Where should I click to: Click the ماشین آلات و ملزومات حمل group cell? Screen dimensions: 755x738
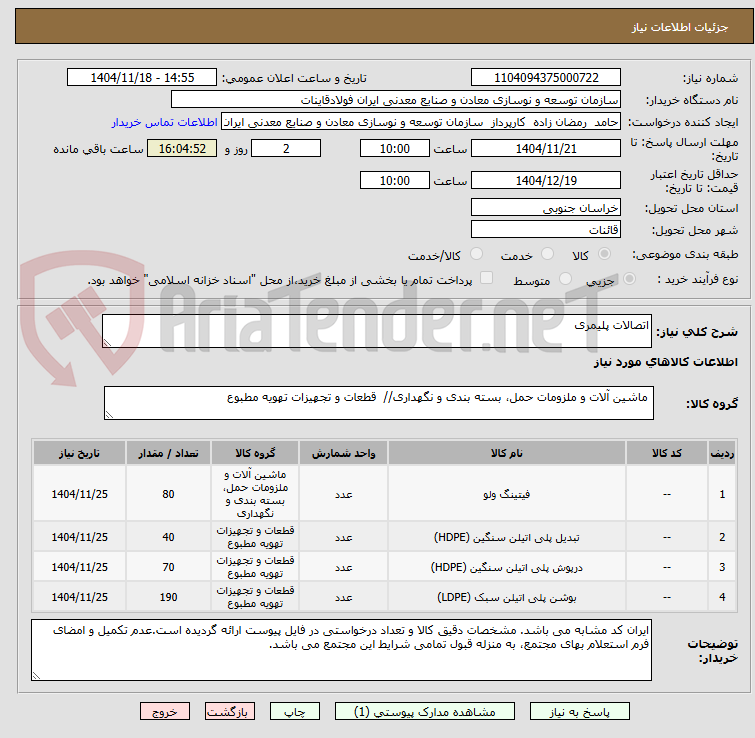[x=255, y=494]
